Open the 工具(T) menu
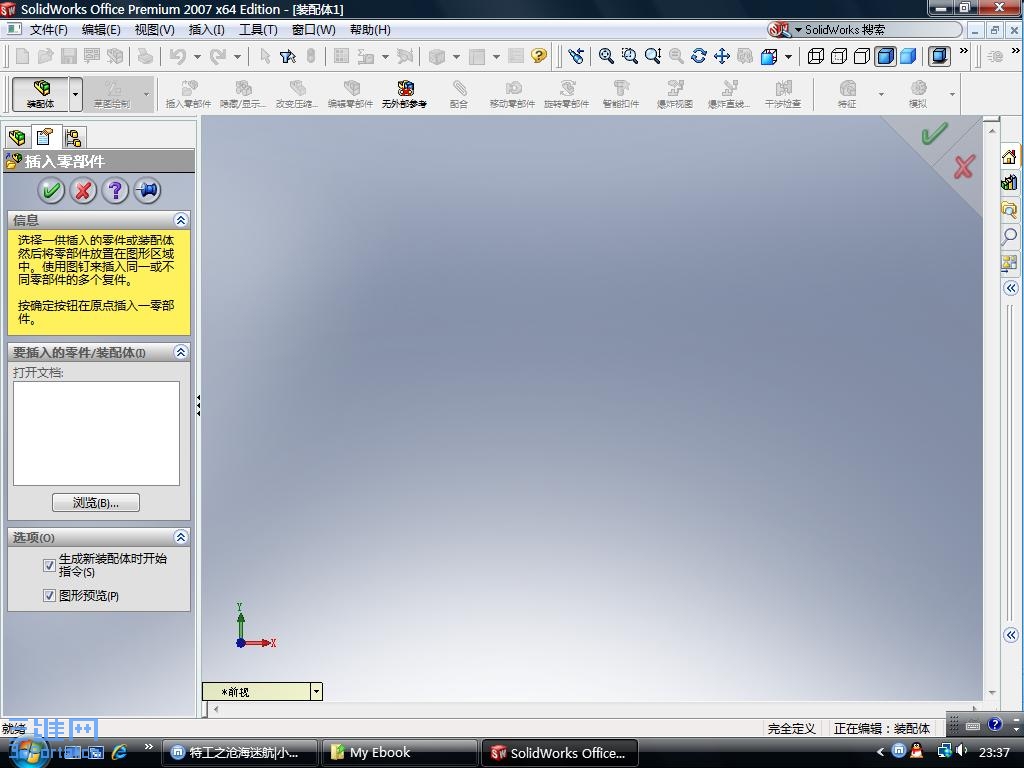This screenshot has width=1024, height=768. [x=258, y=30]
